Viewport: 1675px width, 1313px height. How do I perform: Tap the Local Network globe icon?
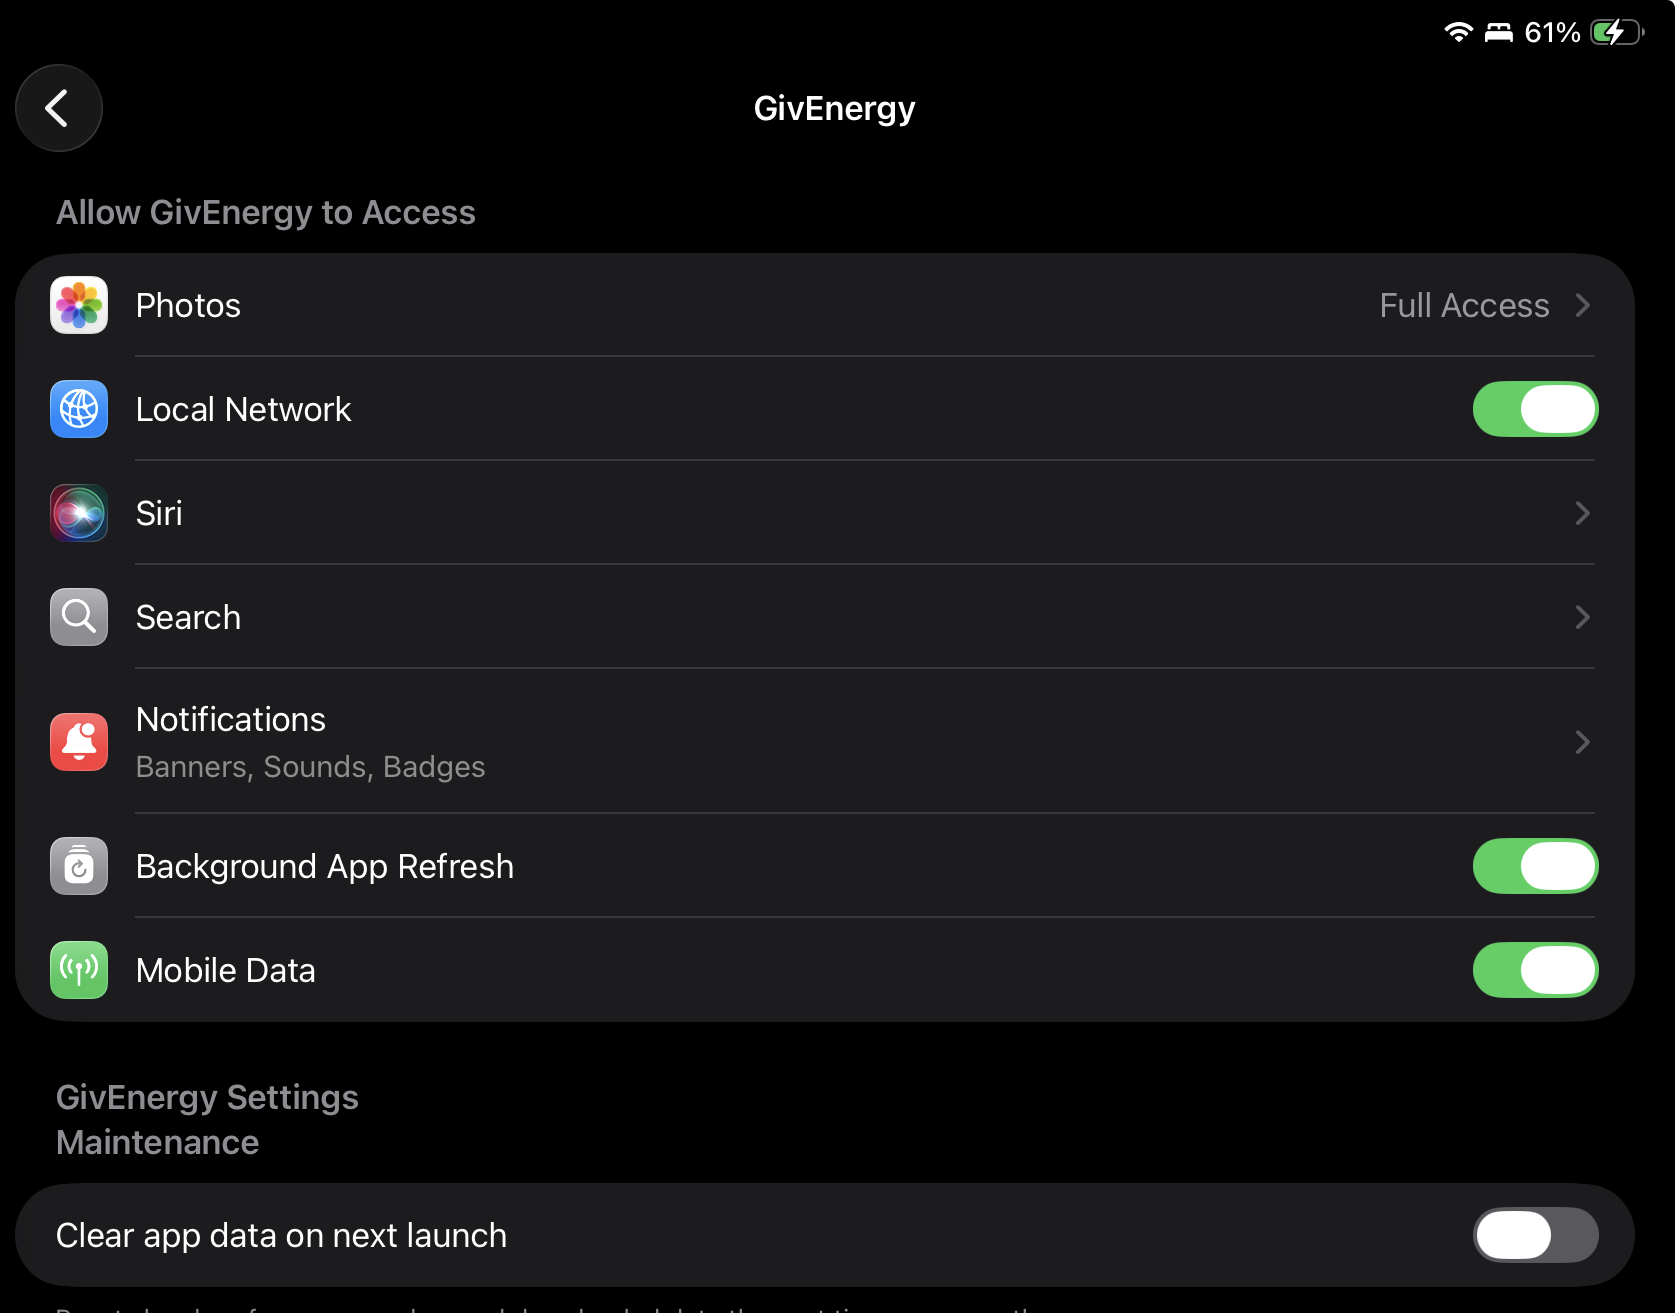point(79,409)
